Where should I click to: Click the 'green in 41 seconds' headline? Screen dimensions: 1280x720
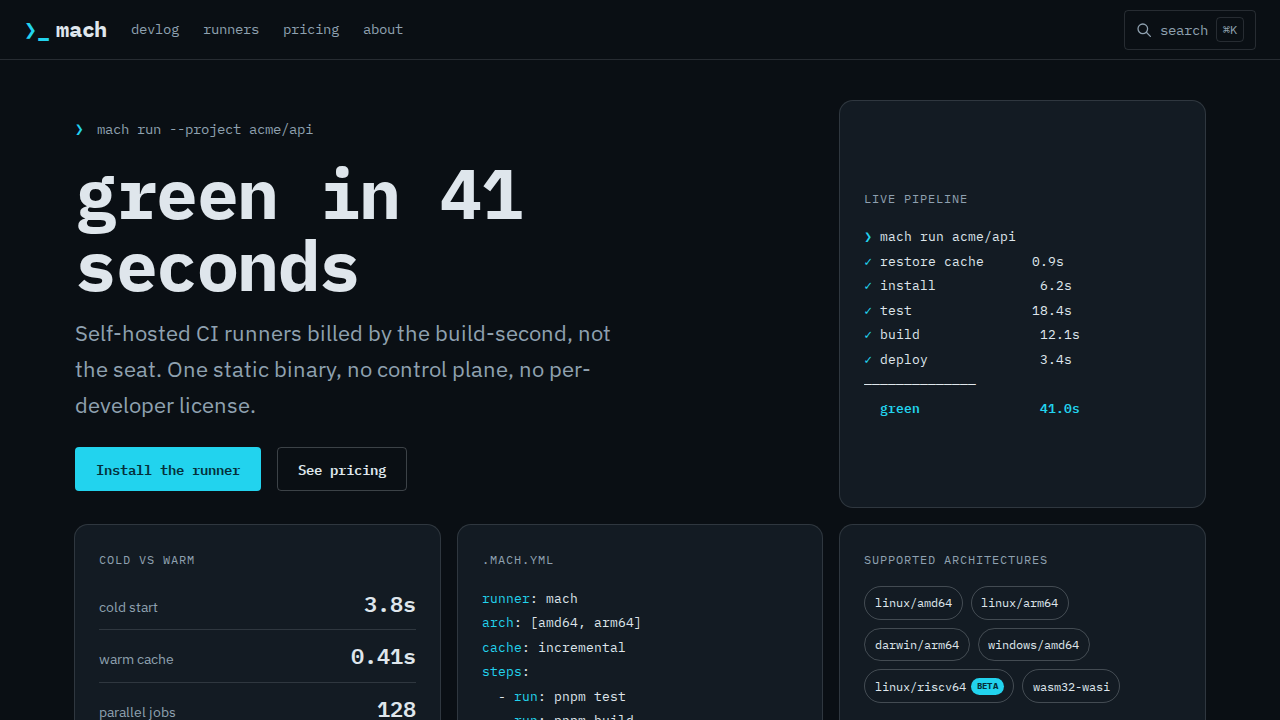(300, 231)
